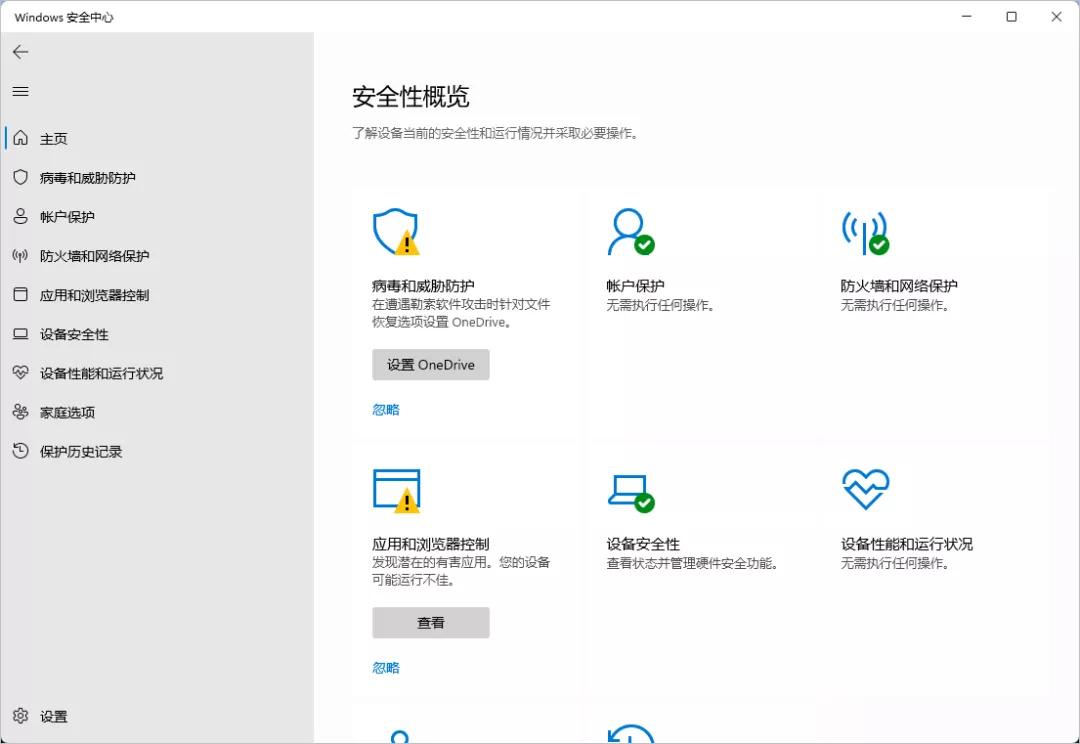This screenshot has width=1080, height=744.
Task: Click the back arrow at top left
Action: pyautogui.click(x=20, y=52)
